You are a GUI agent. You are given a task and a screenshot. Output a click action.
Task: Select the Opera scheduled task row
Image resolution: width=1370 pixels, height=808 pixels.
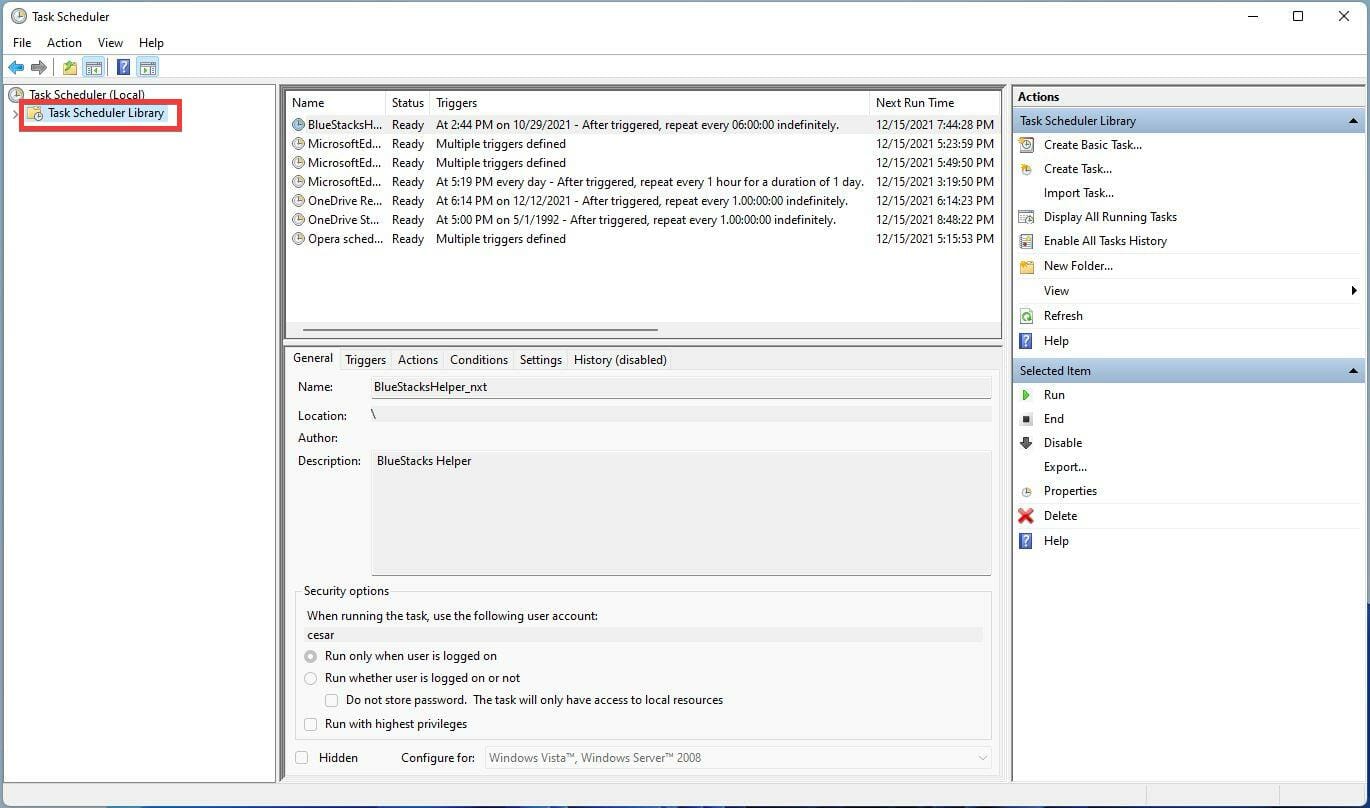(x=345, y=239)
